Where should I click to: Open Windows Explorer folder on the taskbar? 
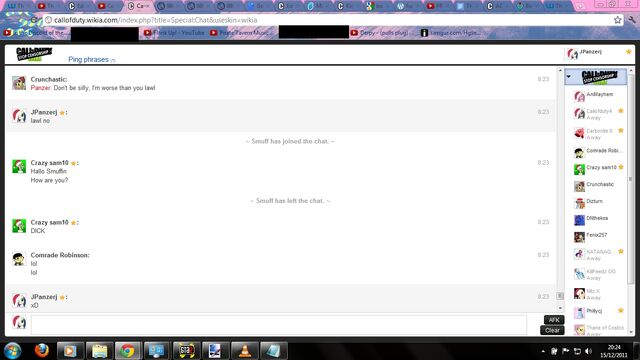99,351
